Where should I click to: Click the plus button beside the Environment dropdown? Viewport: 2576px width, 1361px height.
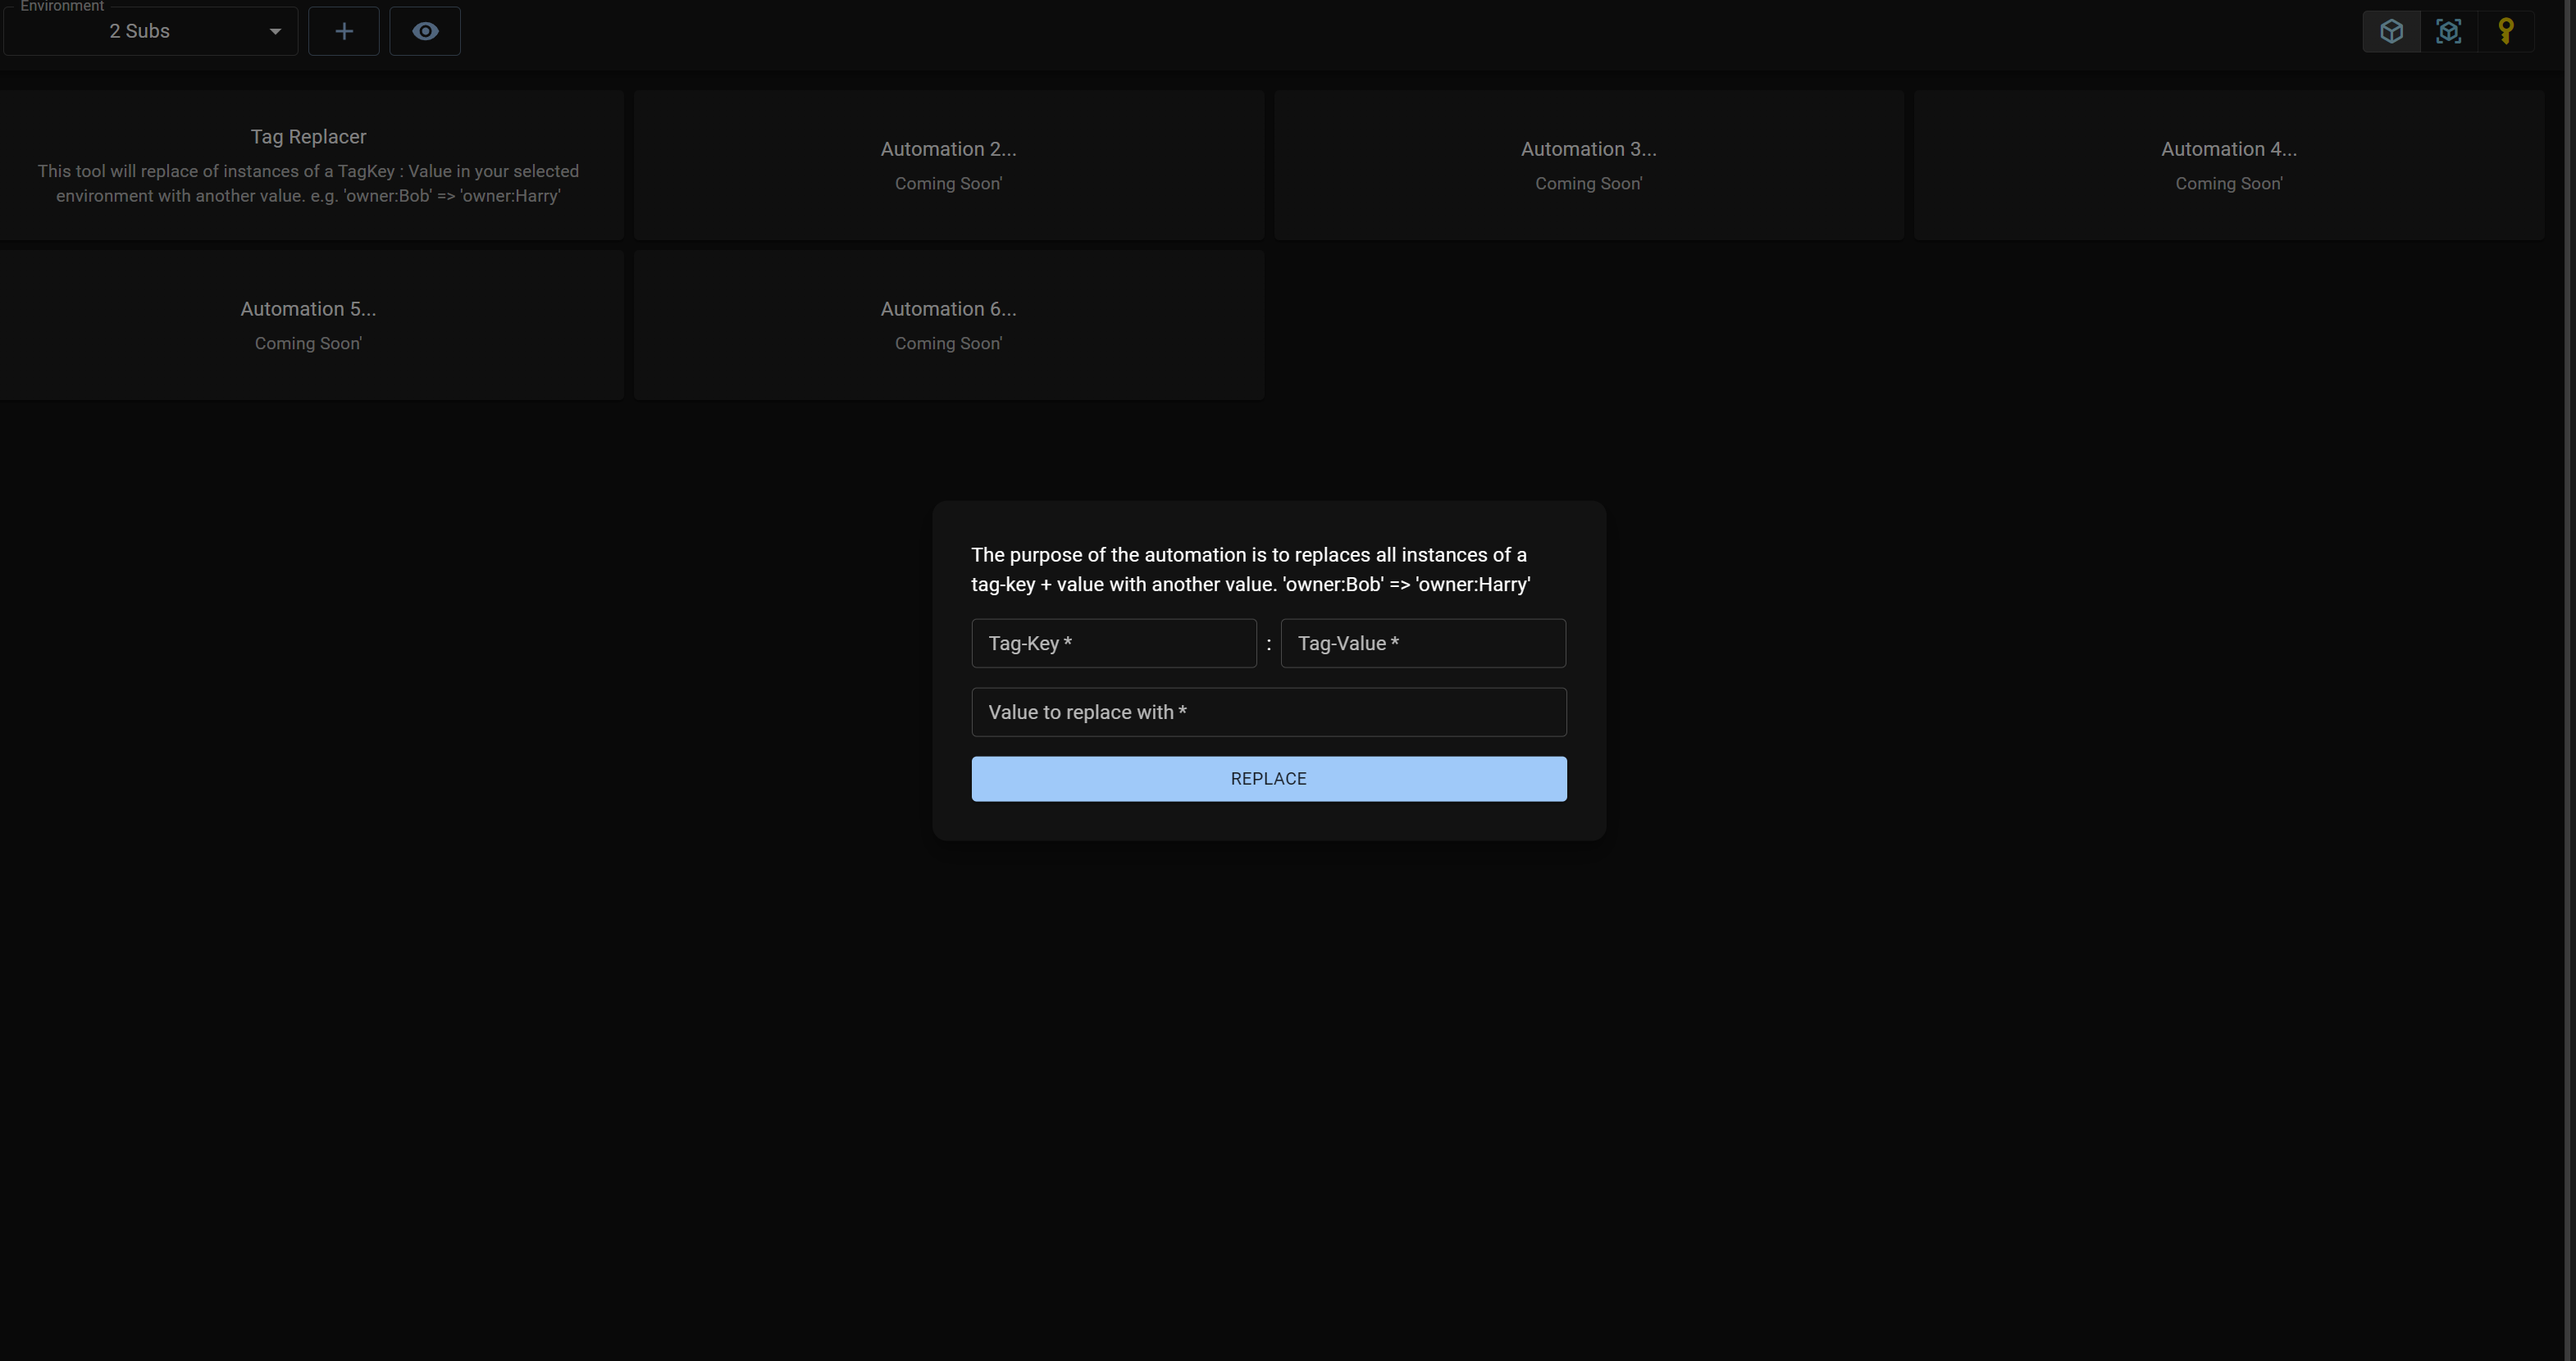(343, 31)
